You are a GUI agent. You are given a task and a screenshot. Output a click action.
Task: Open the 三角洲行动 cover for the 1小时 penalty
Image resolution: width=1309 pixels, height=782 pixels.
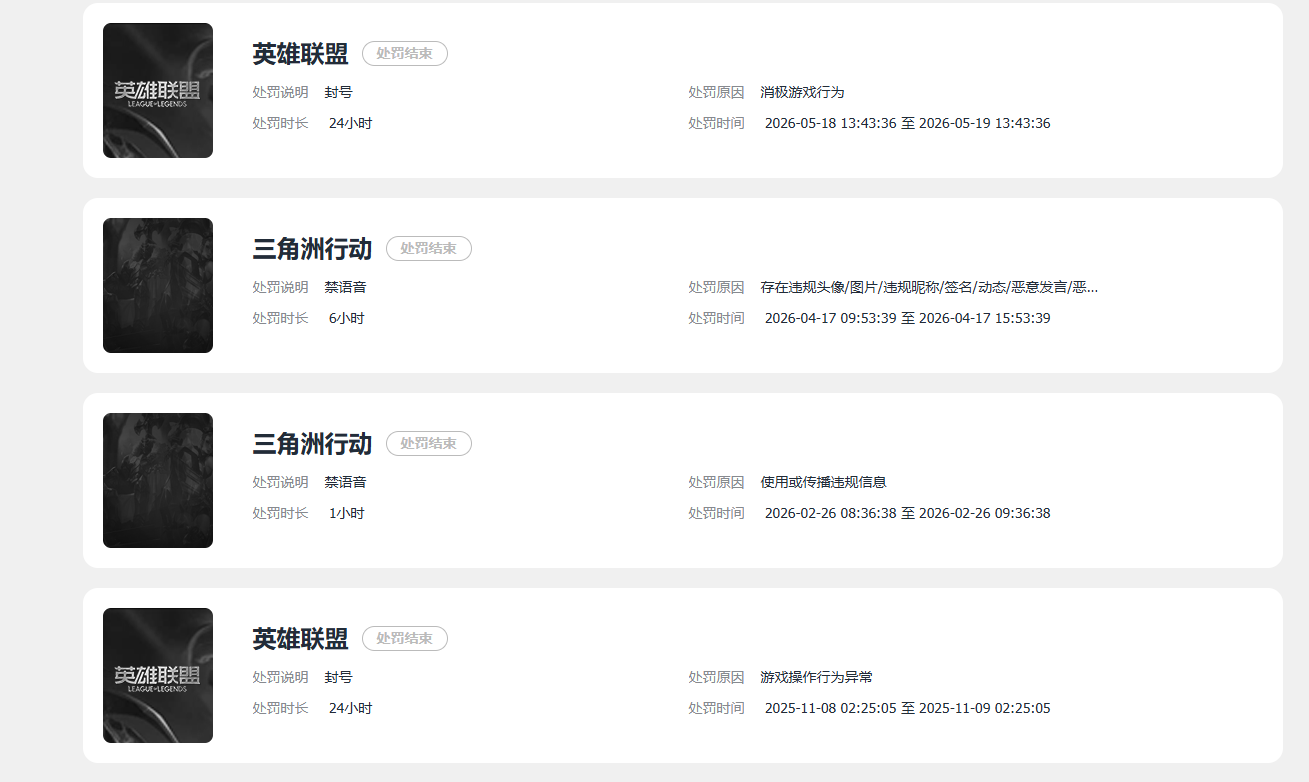[x=158, y=480]
